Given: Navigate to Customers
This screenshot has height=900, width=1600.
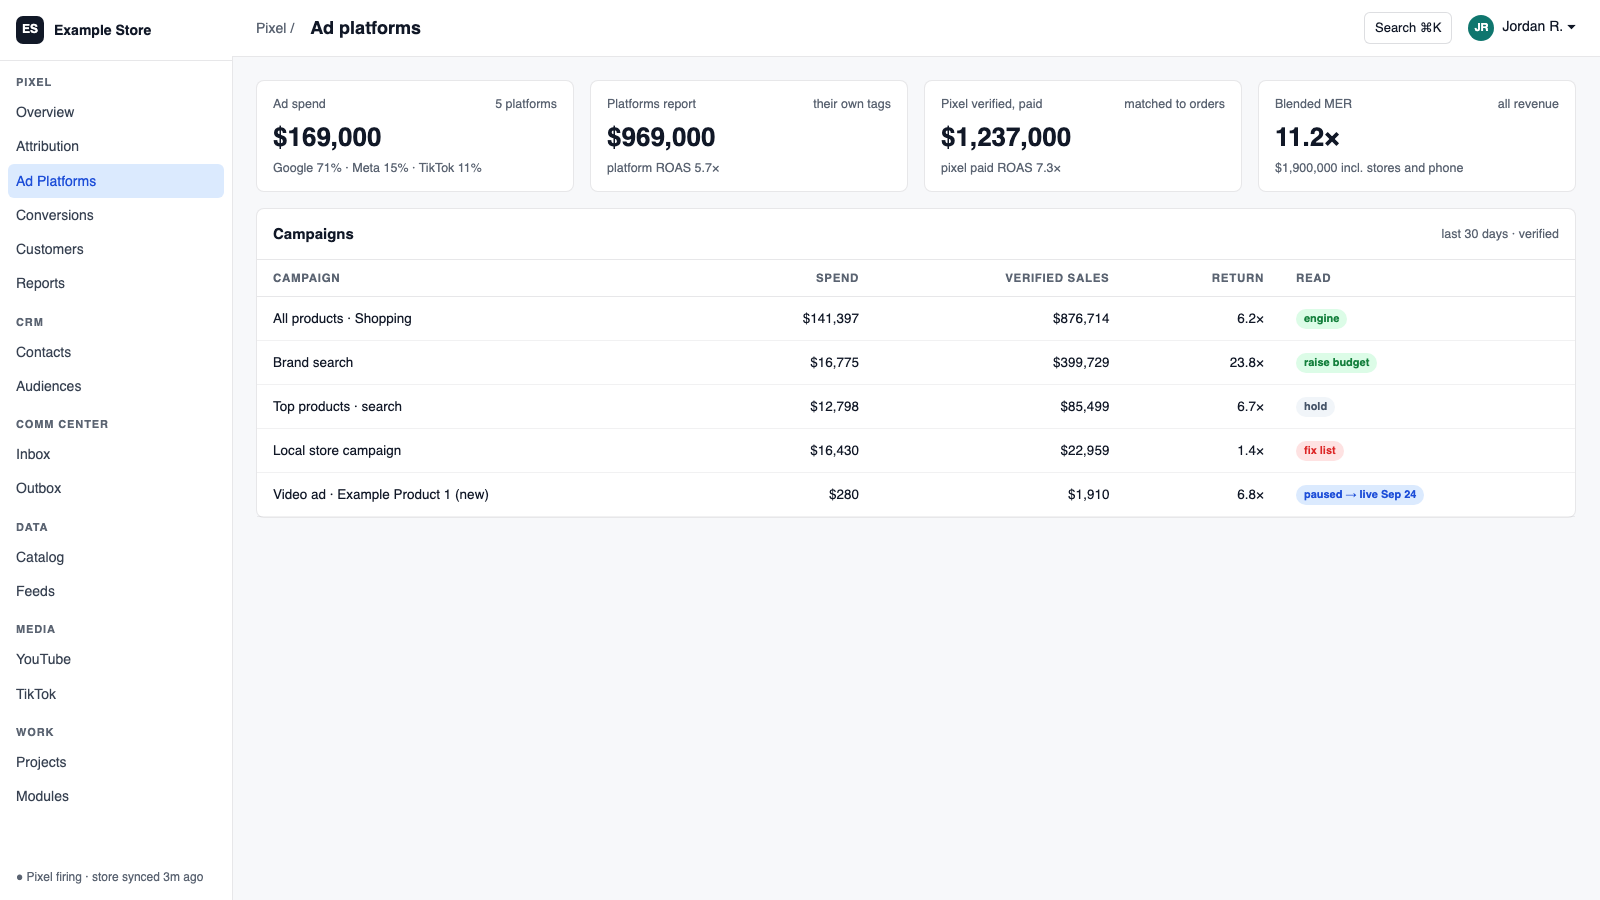Looking at the screenshot, I should (x=116, y=249).
